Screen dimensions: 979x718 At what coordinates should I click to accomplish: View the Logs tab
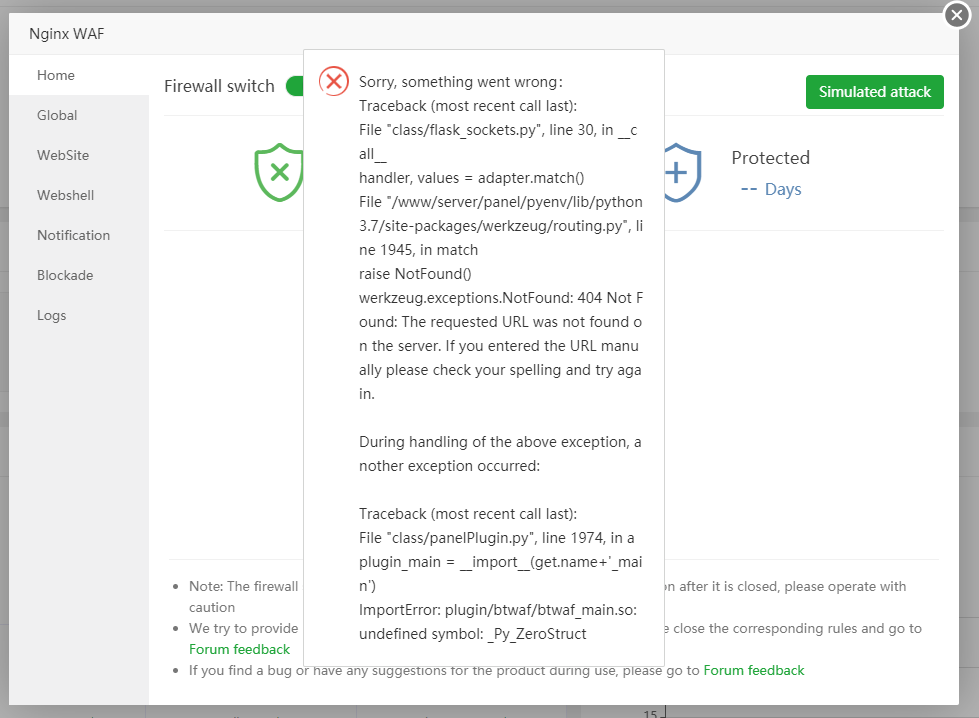52,315
